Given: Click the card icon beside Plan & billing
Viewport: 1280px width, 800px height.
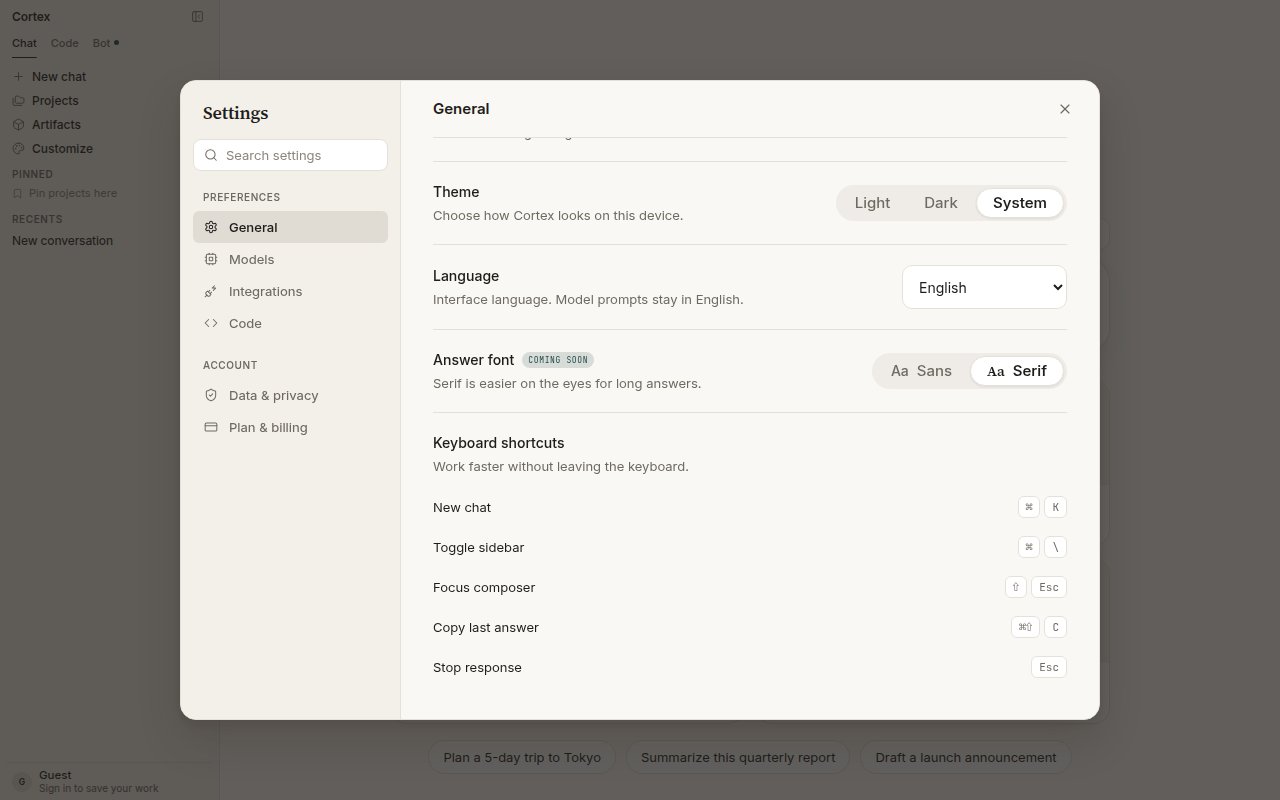Looking at the screenshot, I should pos(211,427).
